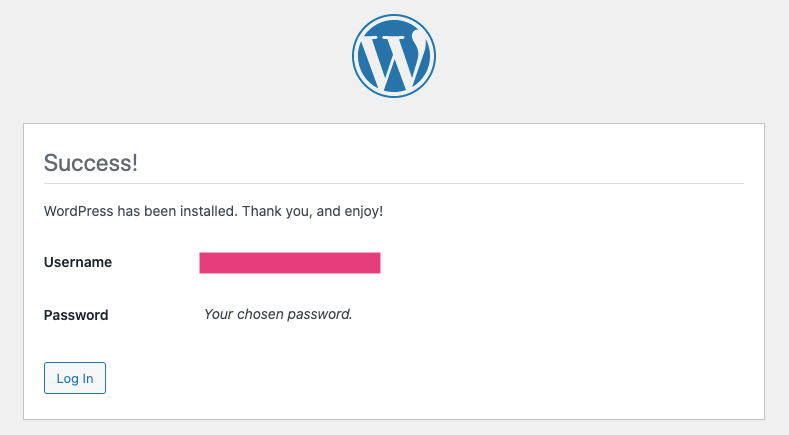The image size is (789, 435).
Task: Click the blue ring of the WordPress logo
Action: click(x=355, y=56)
